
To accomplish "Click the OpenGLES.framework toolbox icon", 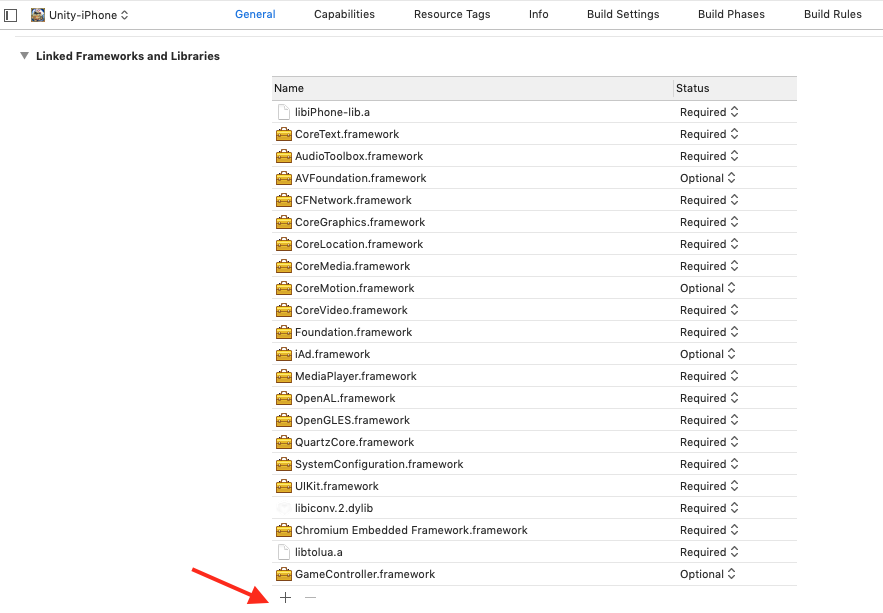I will 284,420.
